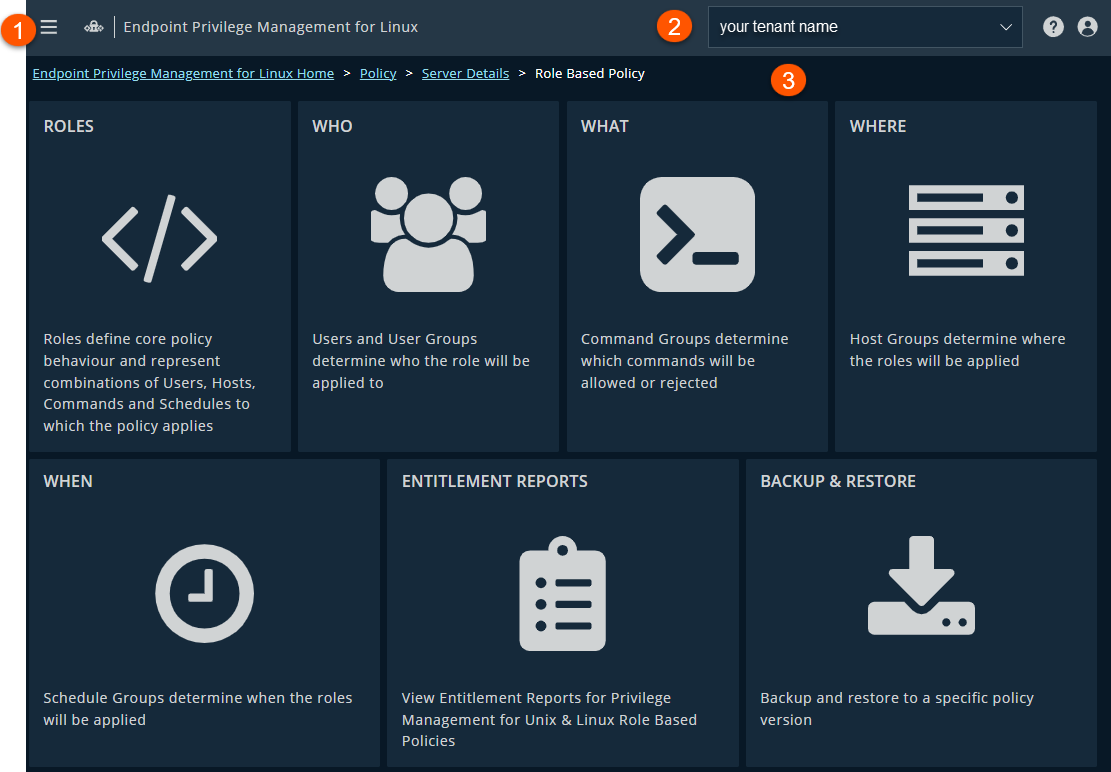Click the Where server stack icon

pos(966,230)
